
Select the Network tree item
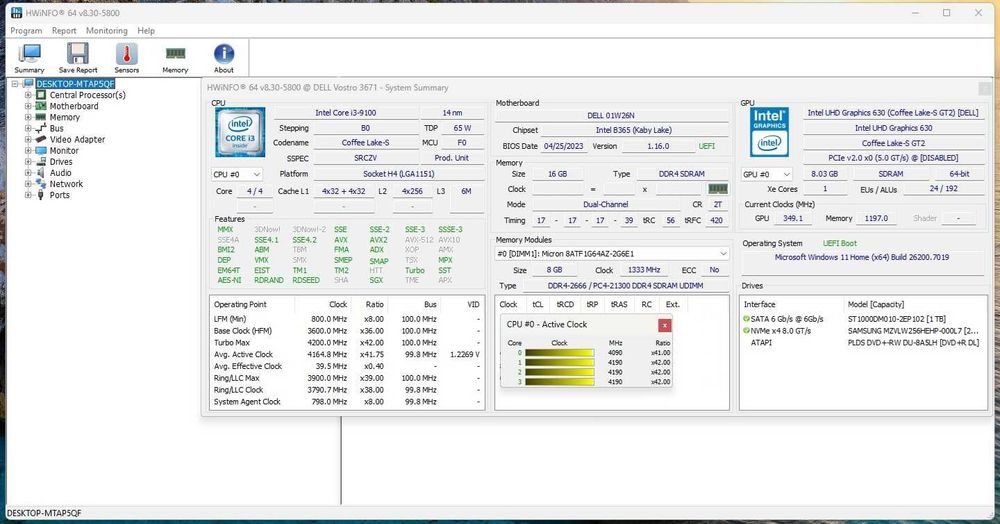coord(66,184)
